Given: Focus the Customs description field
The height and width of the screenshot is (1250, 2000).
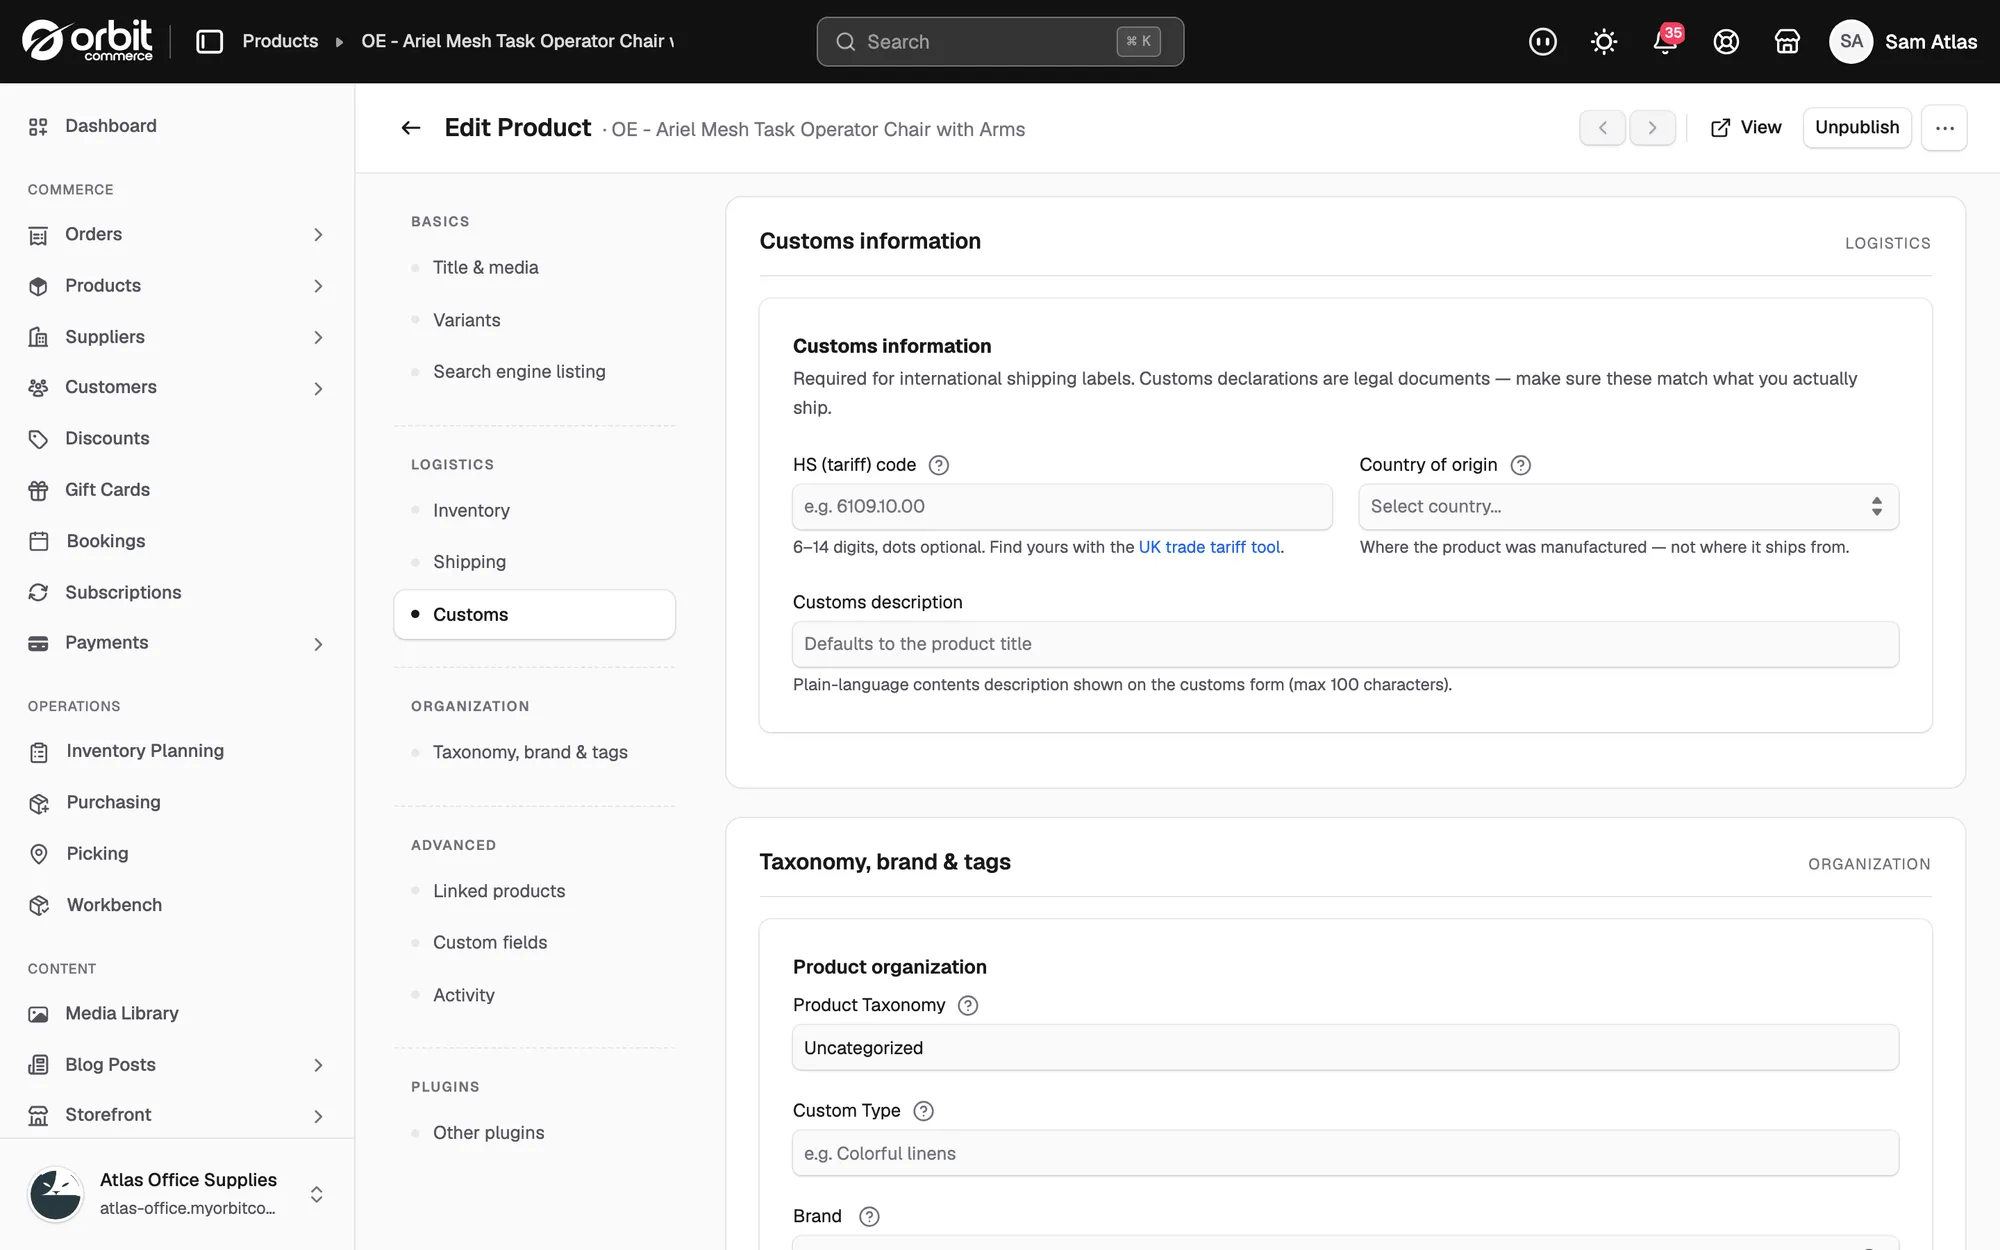Looking at the screenshot, I should (1345, 644).
